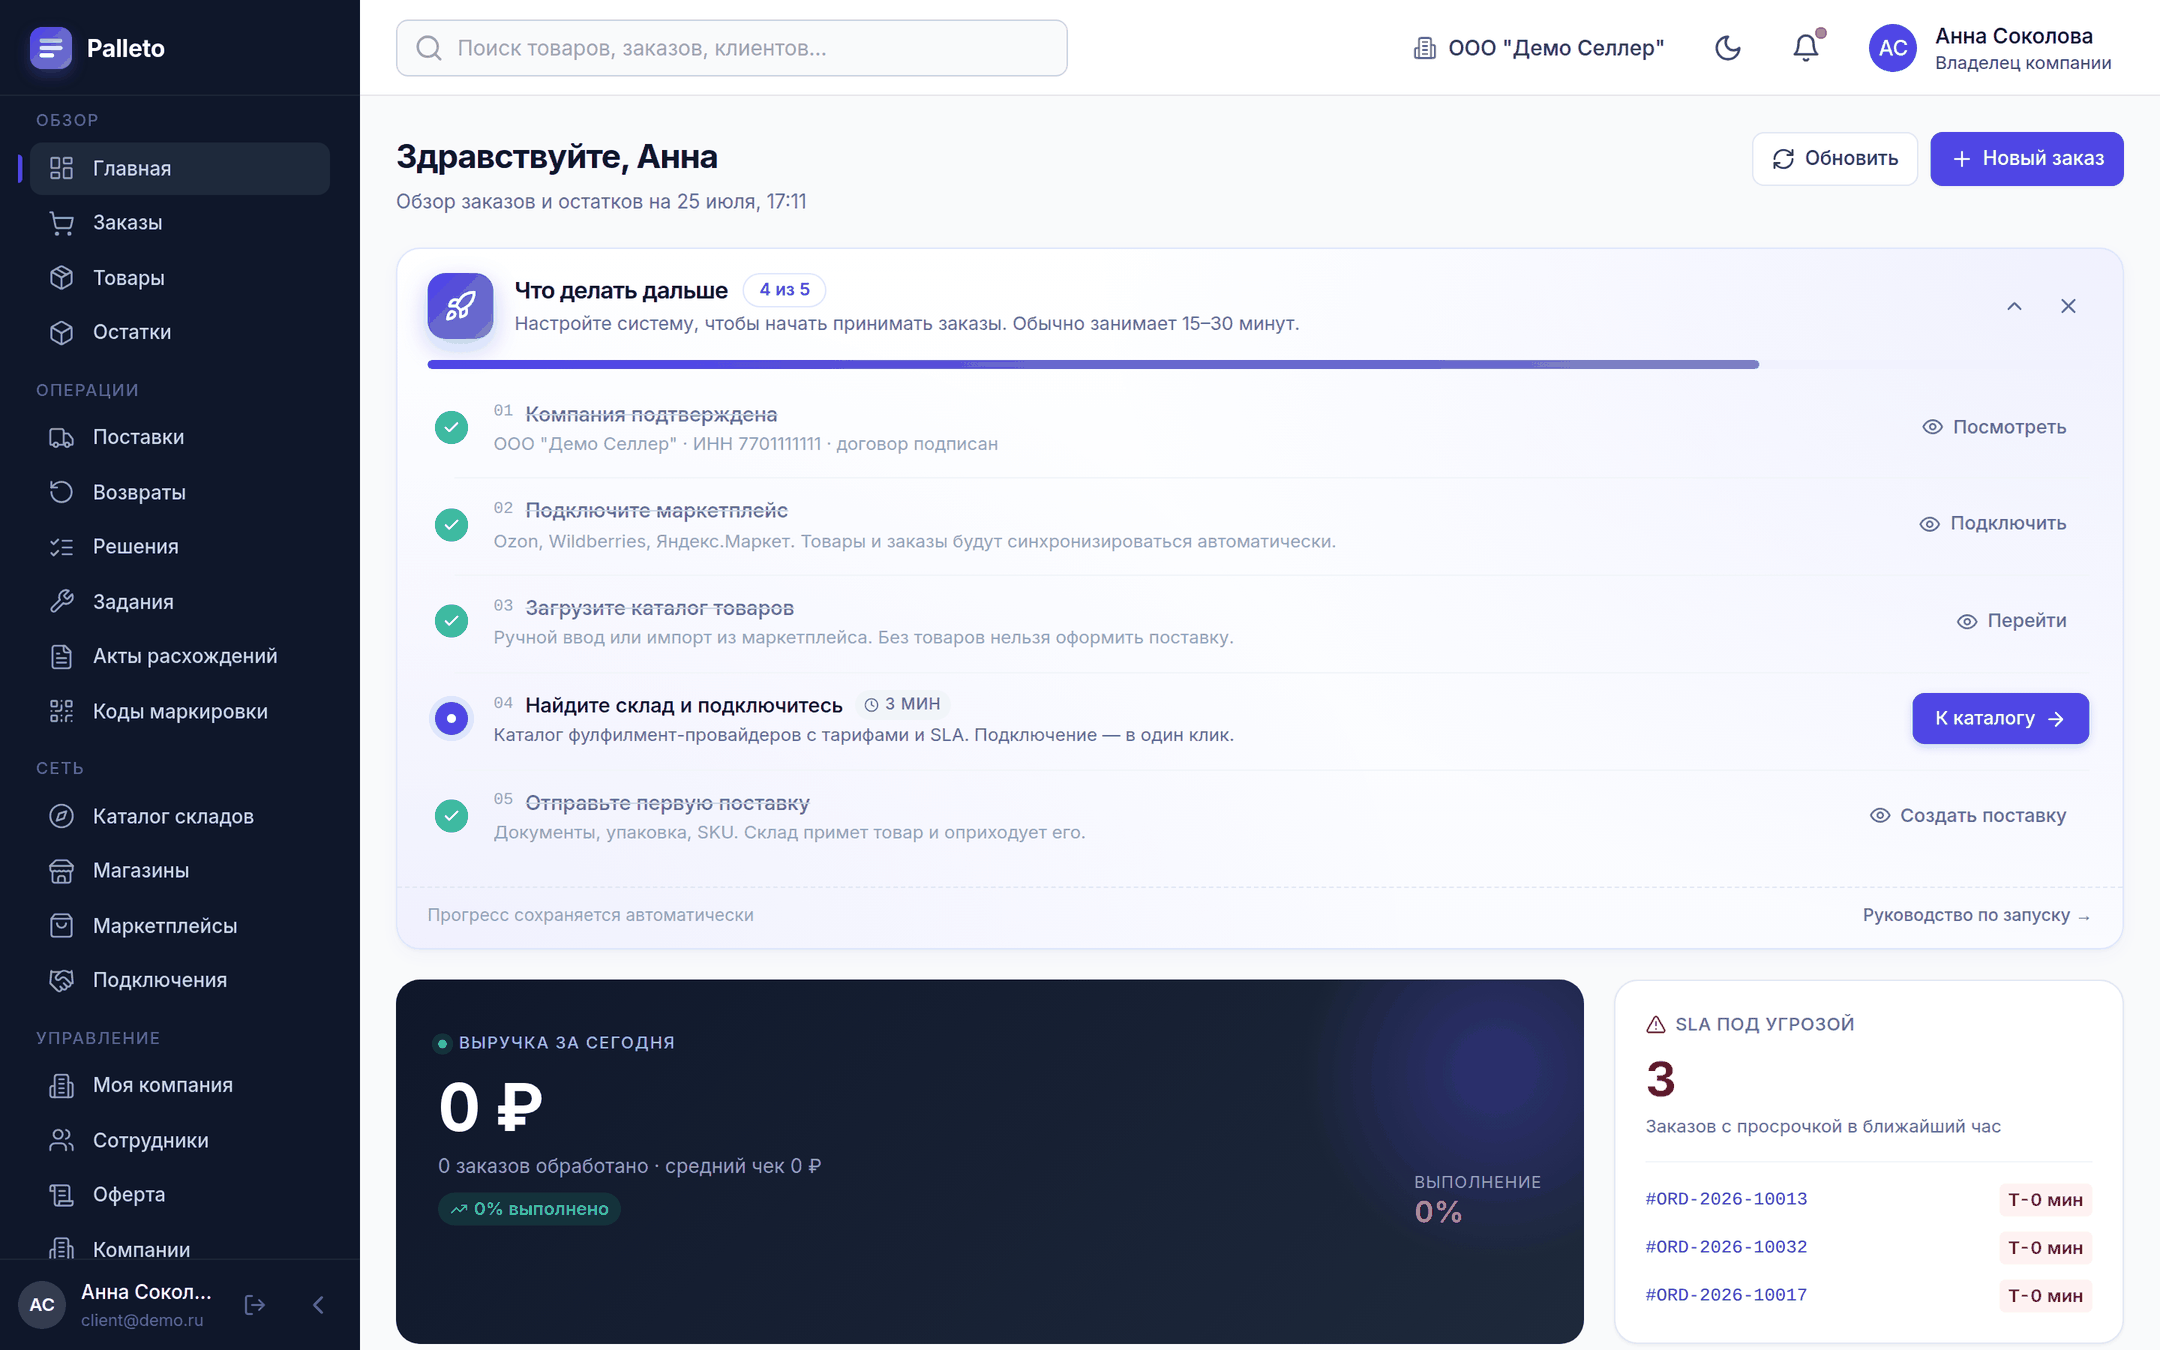Click green checkmark for Компания подтверждена

[451, 427]
